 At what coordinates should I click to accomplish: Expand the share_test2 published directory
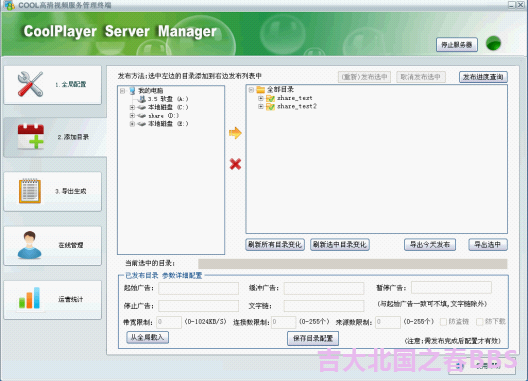(x=260, y=106)
